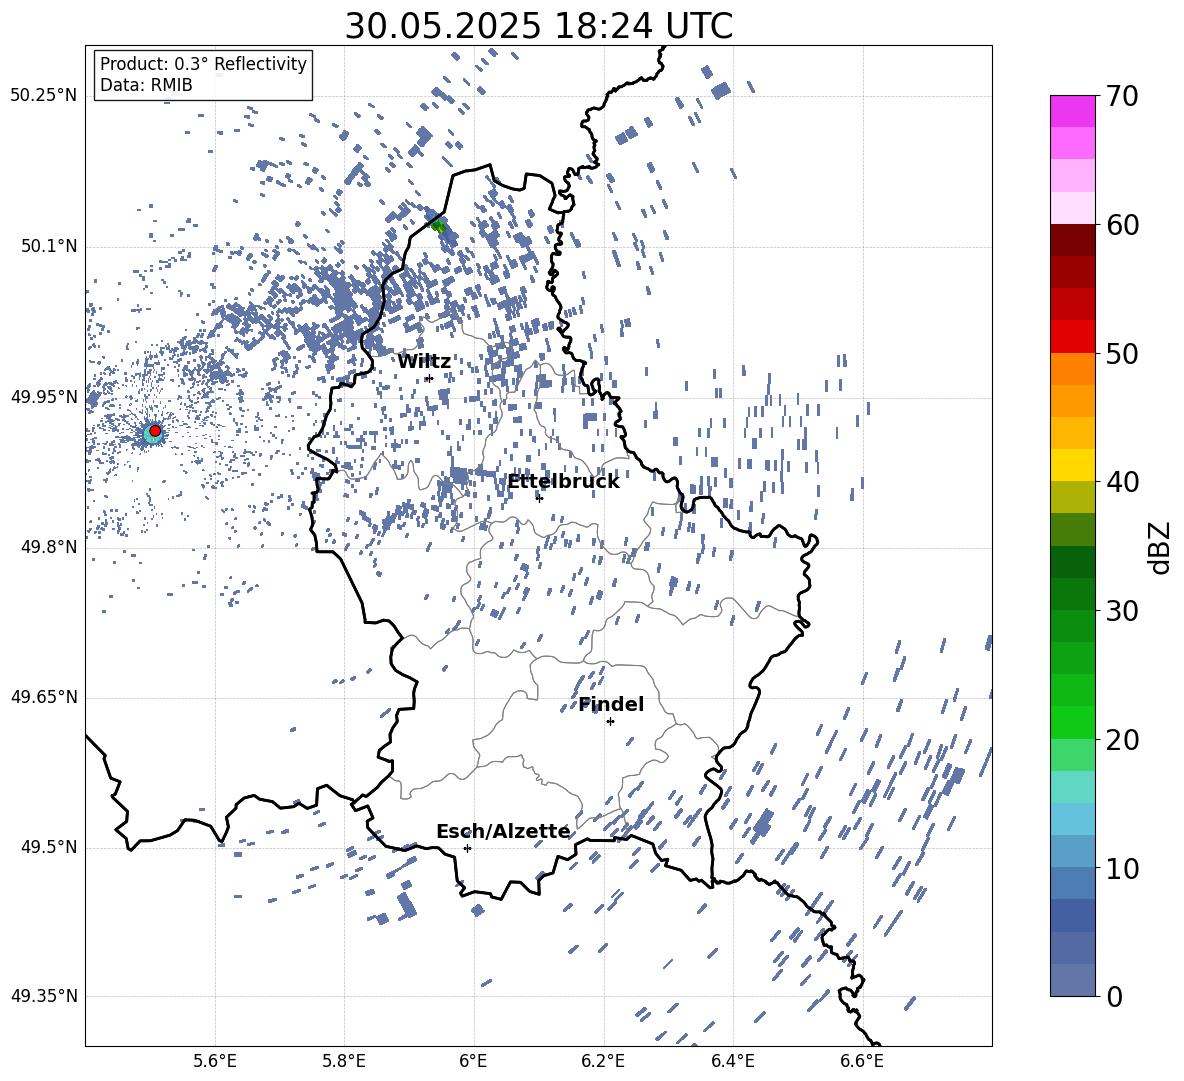This screenshot has width=1184, height=1081.
Task: Click the plot title 30.05.2025 18:24 UTC
Action: 538,26
